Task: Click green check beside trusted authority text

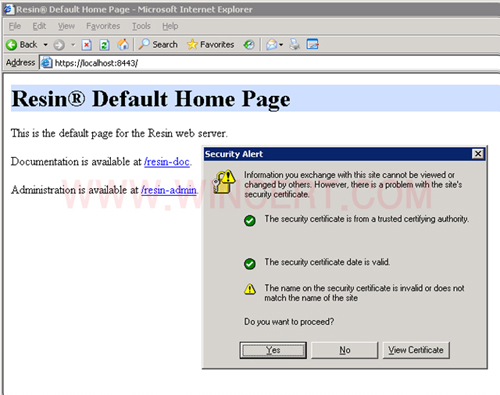Action: click(x=250, y=220)
